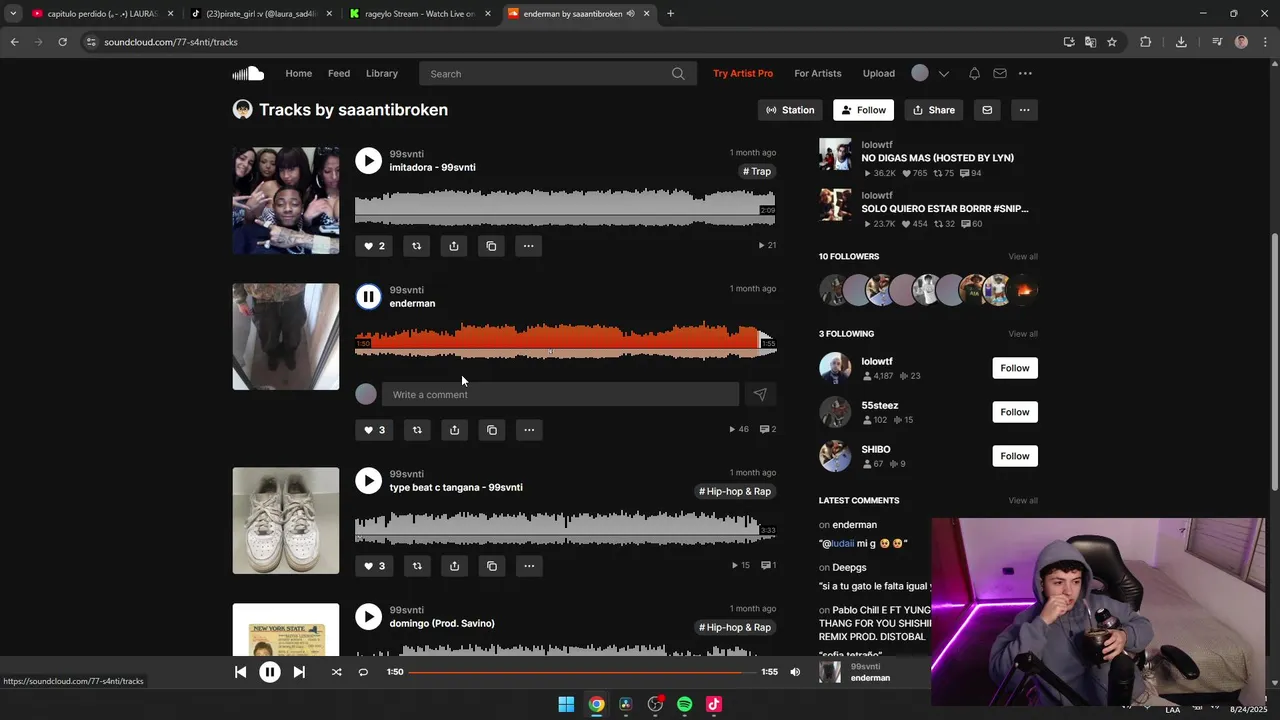Viewport: 1280px width, 720px height.
Task: Seek within the imitadora waveform
Action: pyautogui.click(x=565, y=207)
